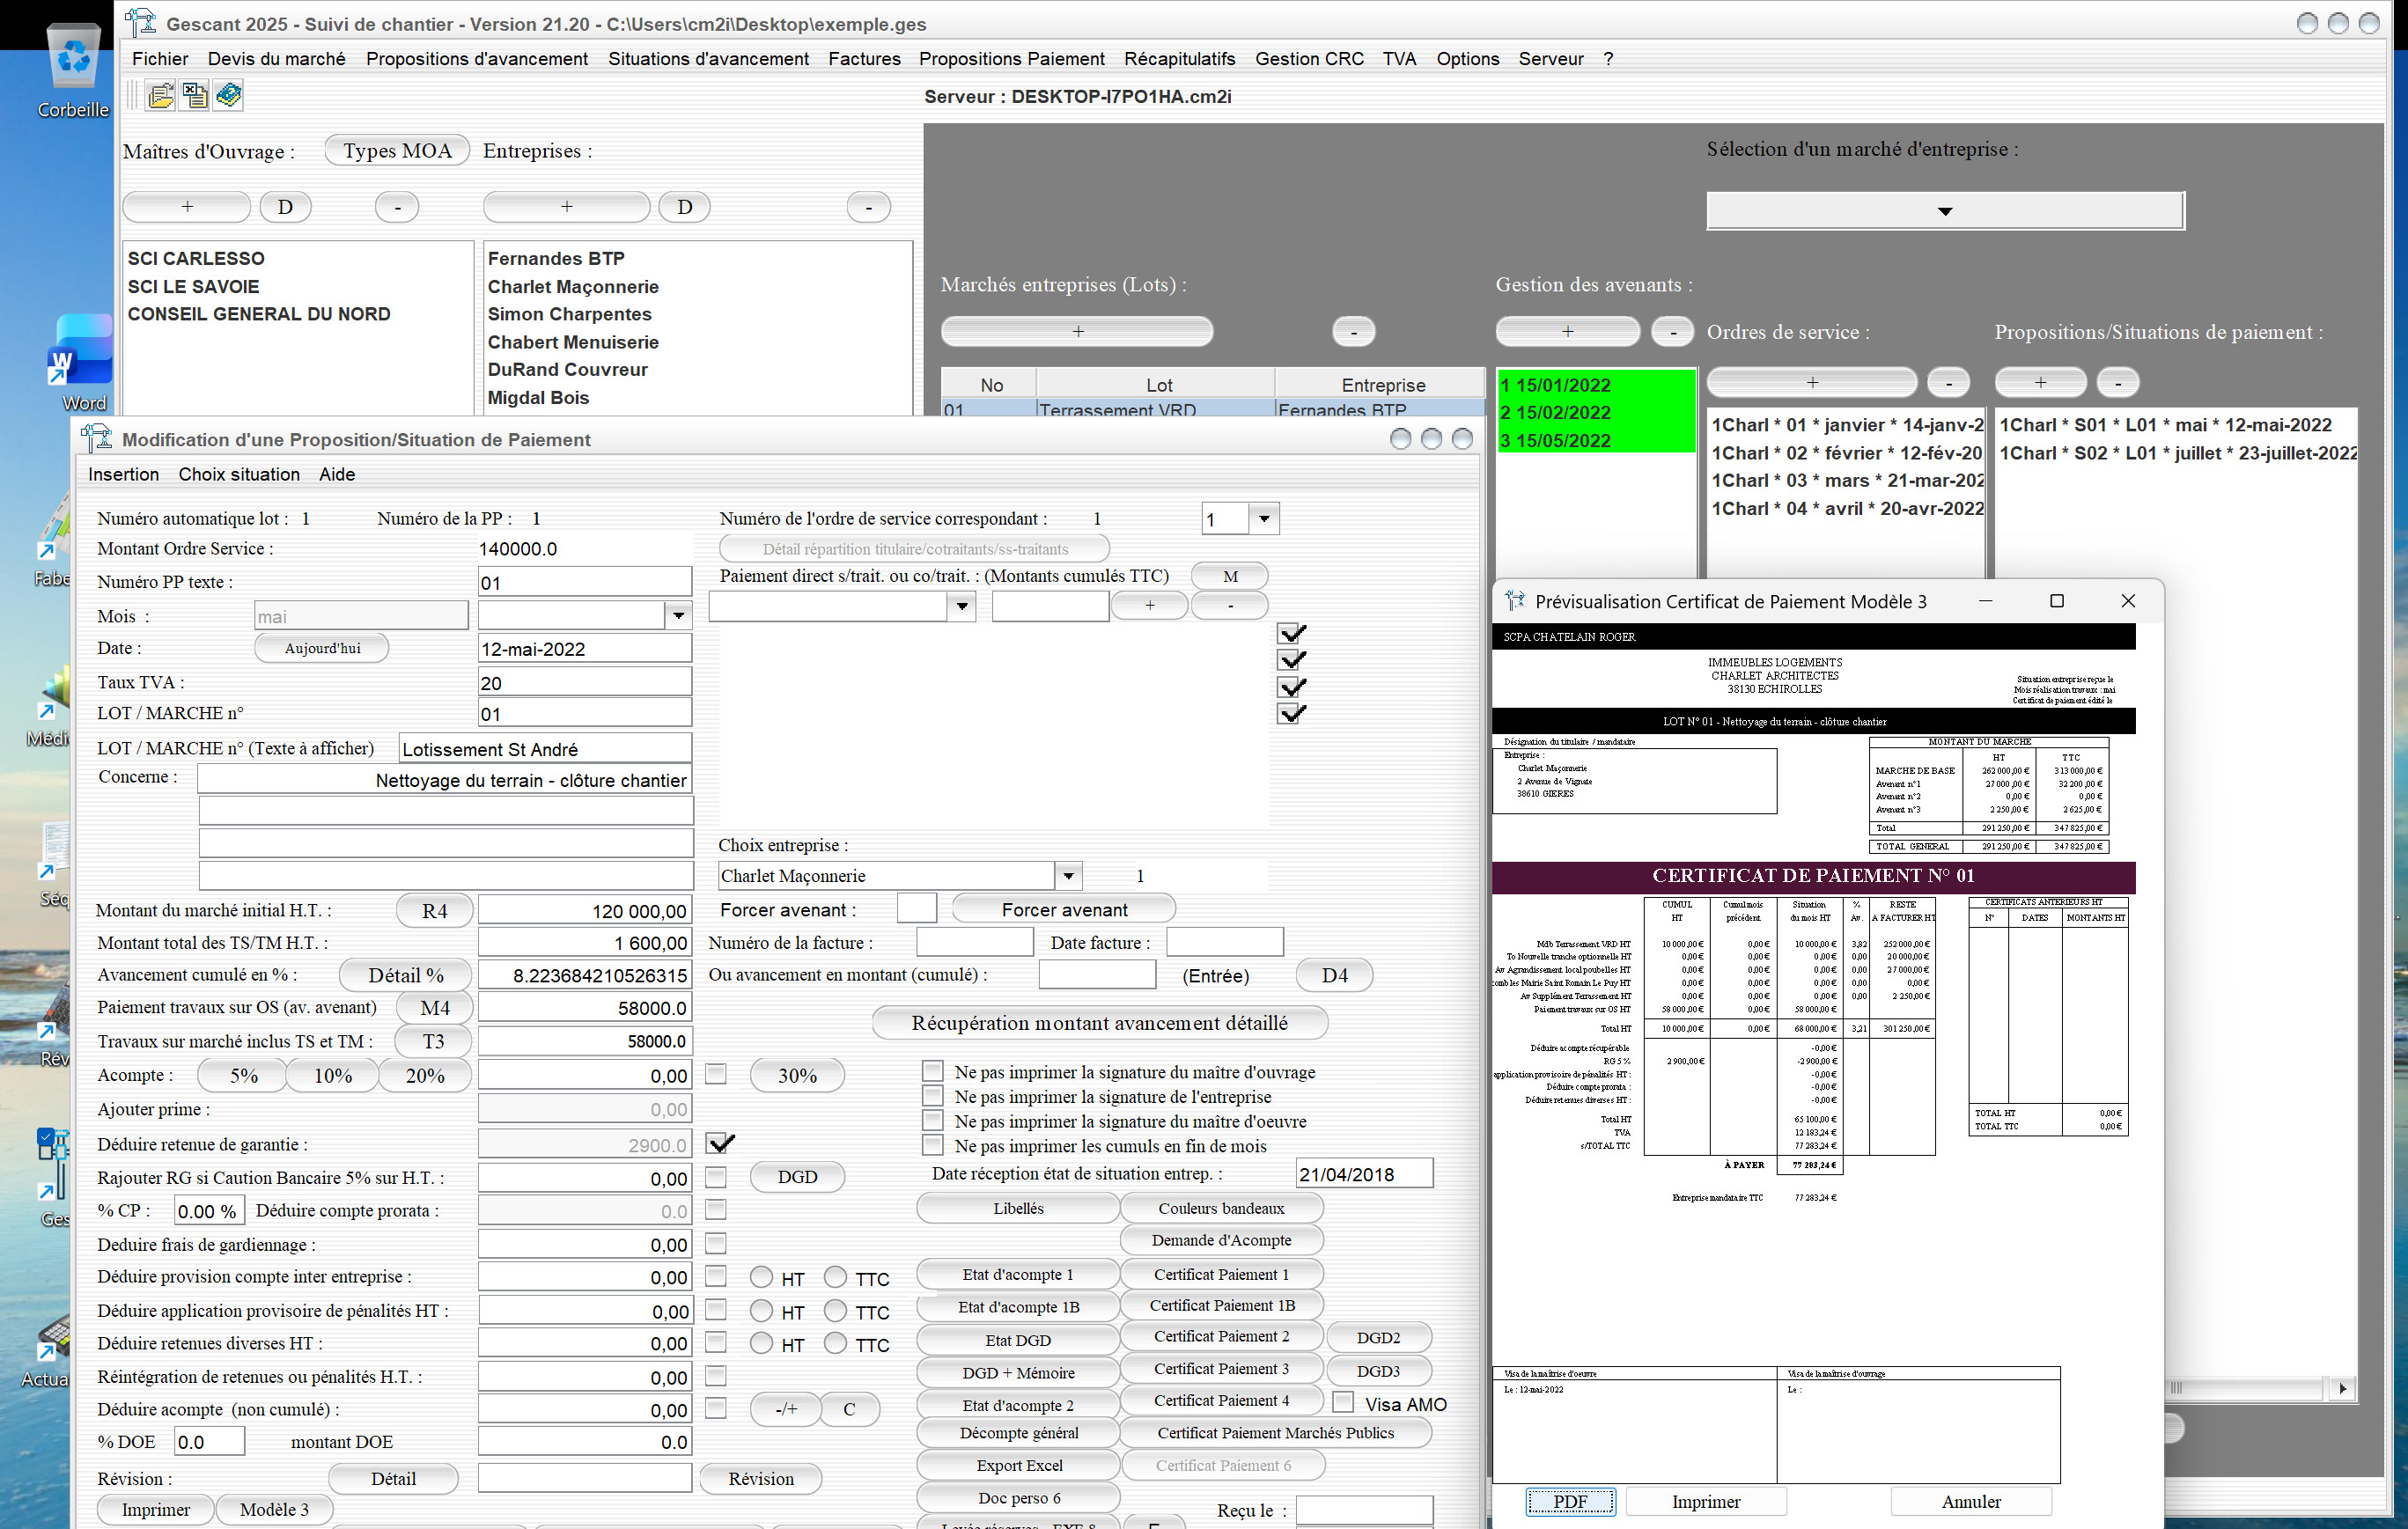
Task: Click the Modification window title bar icon
Action: click(x=97, y=438)
